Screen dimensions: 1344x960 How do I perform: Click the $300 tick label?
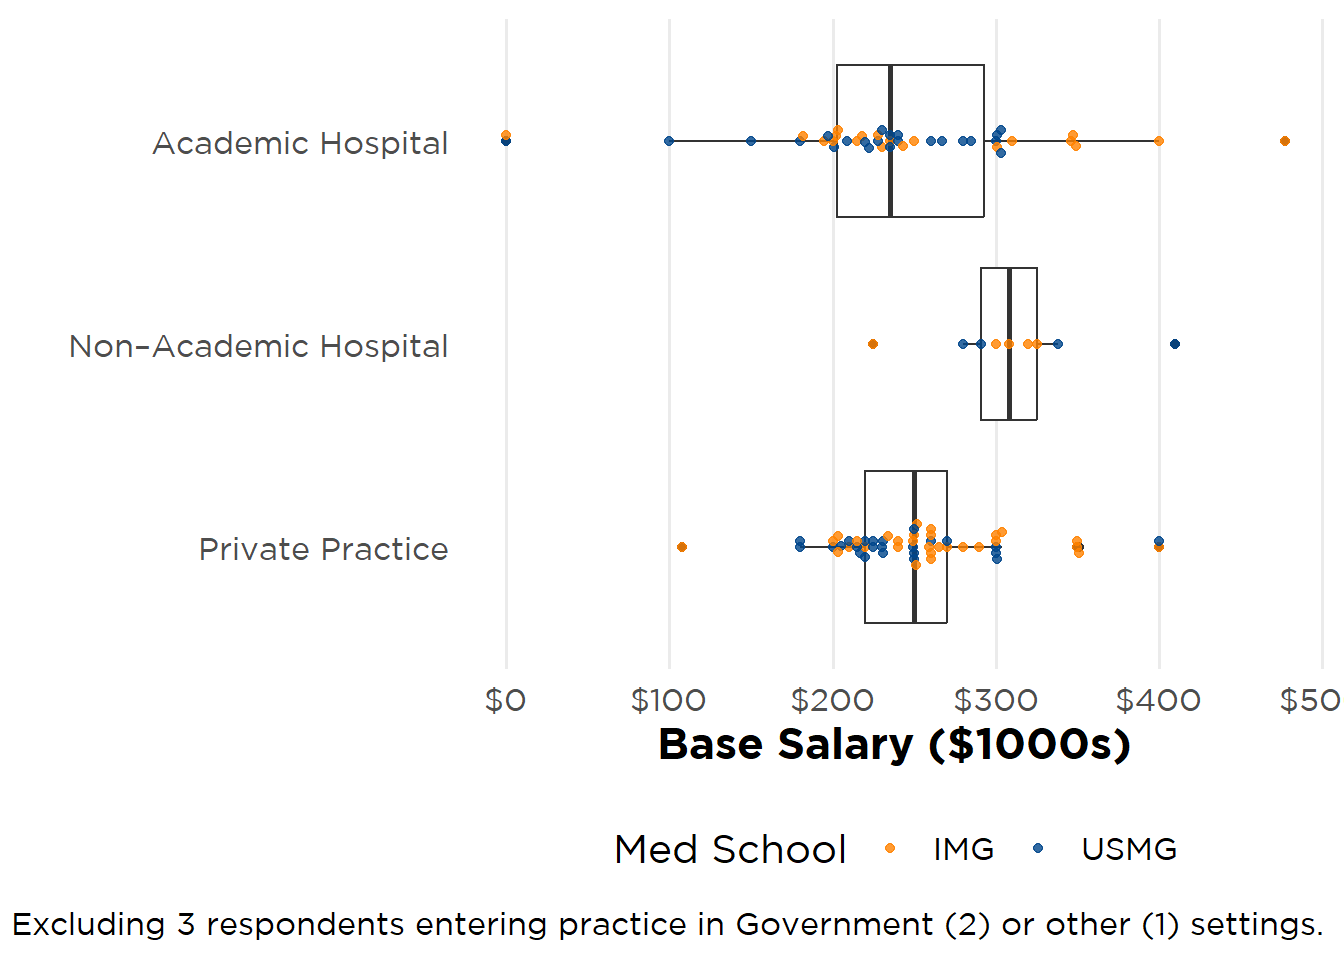coord(995,700)
